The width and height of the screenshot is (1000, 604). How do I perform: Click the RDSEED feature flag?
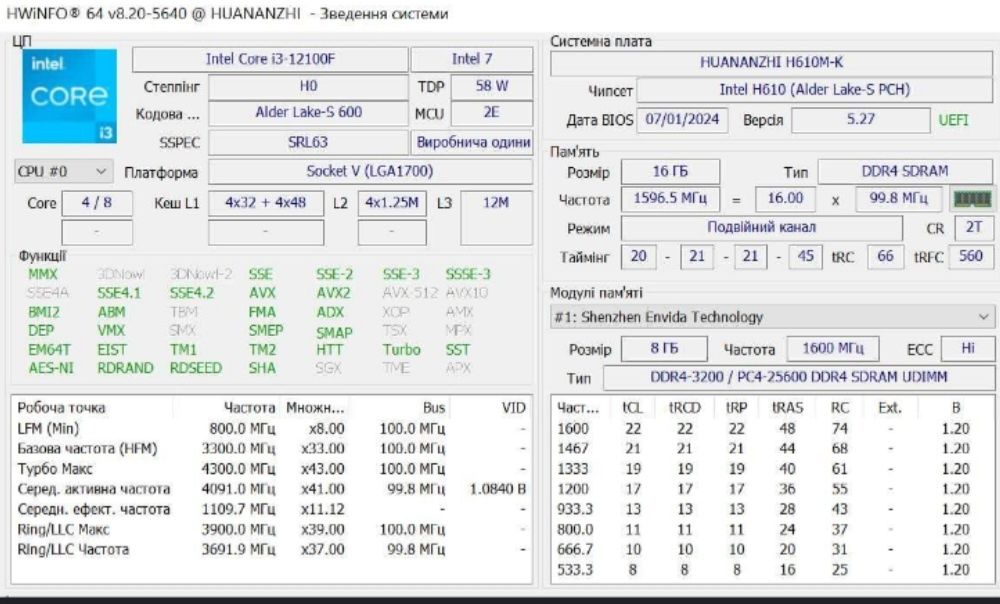(196, 369)
